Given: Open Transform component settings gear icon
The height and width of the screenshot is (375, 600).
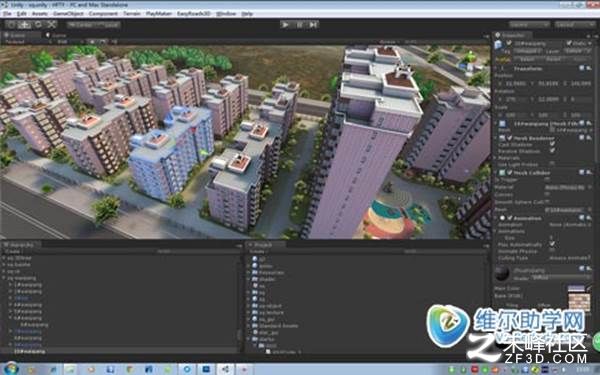Looking at the screenshot, I should [x=589, y=68].
